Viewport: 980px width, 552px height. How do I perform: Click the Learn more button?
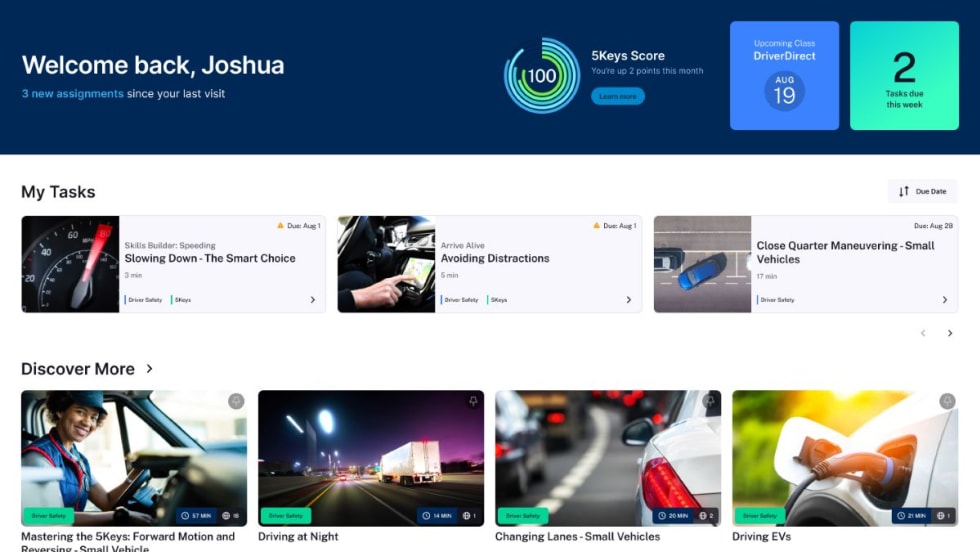click(x=618, y=96)
